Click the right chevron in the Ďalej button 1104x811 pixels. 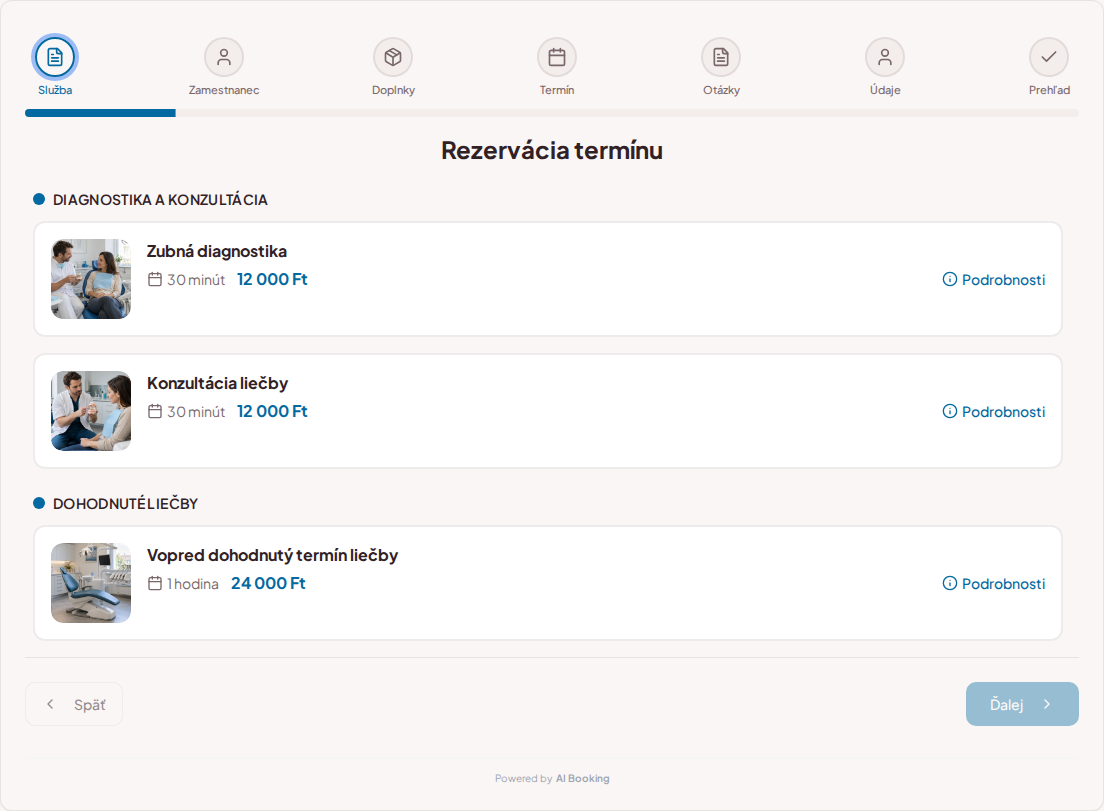click(1047, 704)
